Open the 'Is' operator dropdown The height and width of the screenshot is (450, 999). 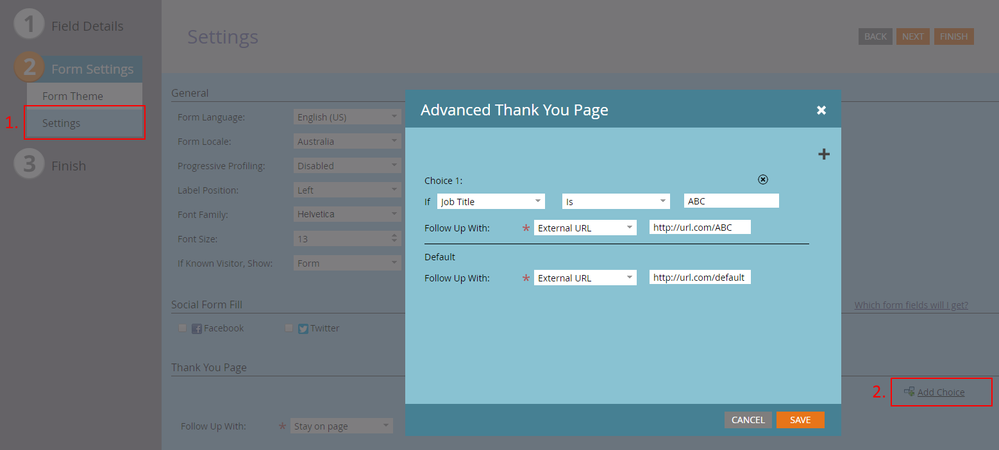pos(615,201)
